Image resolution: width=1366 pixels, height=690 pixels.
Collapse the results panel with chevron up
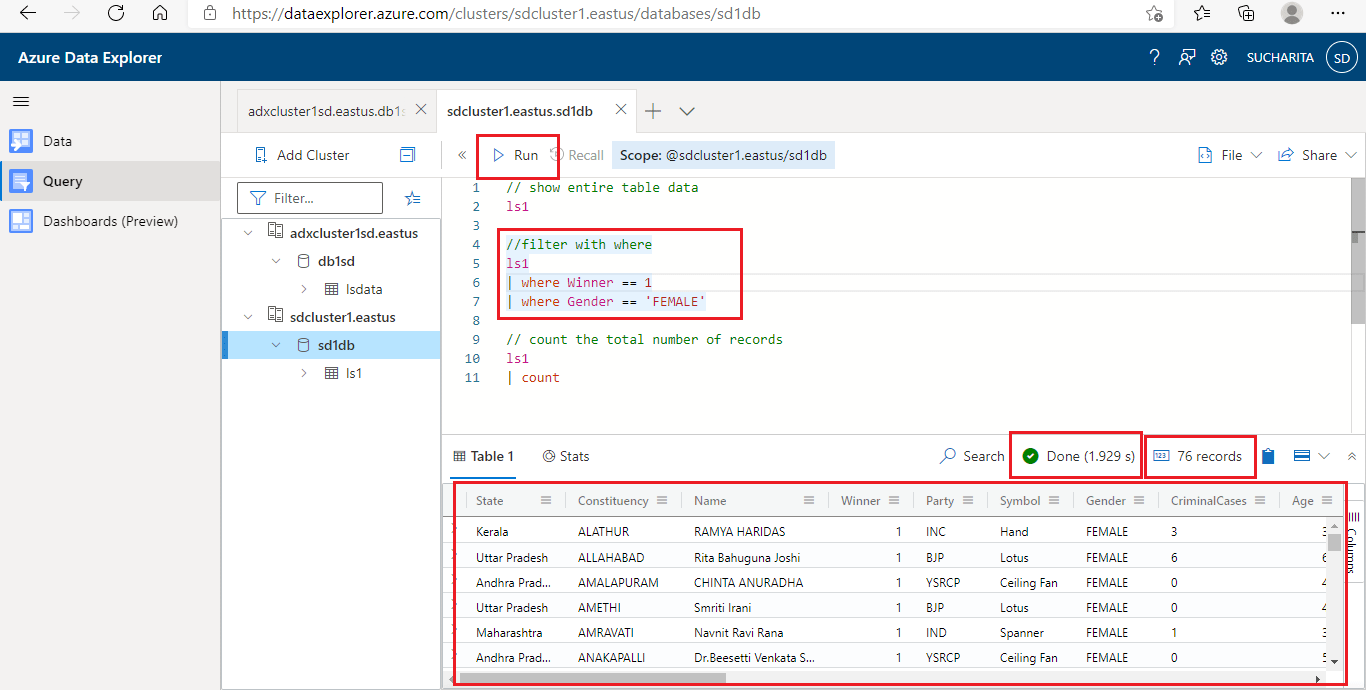1352,456
